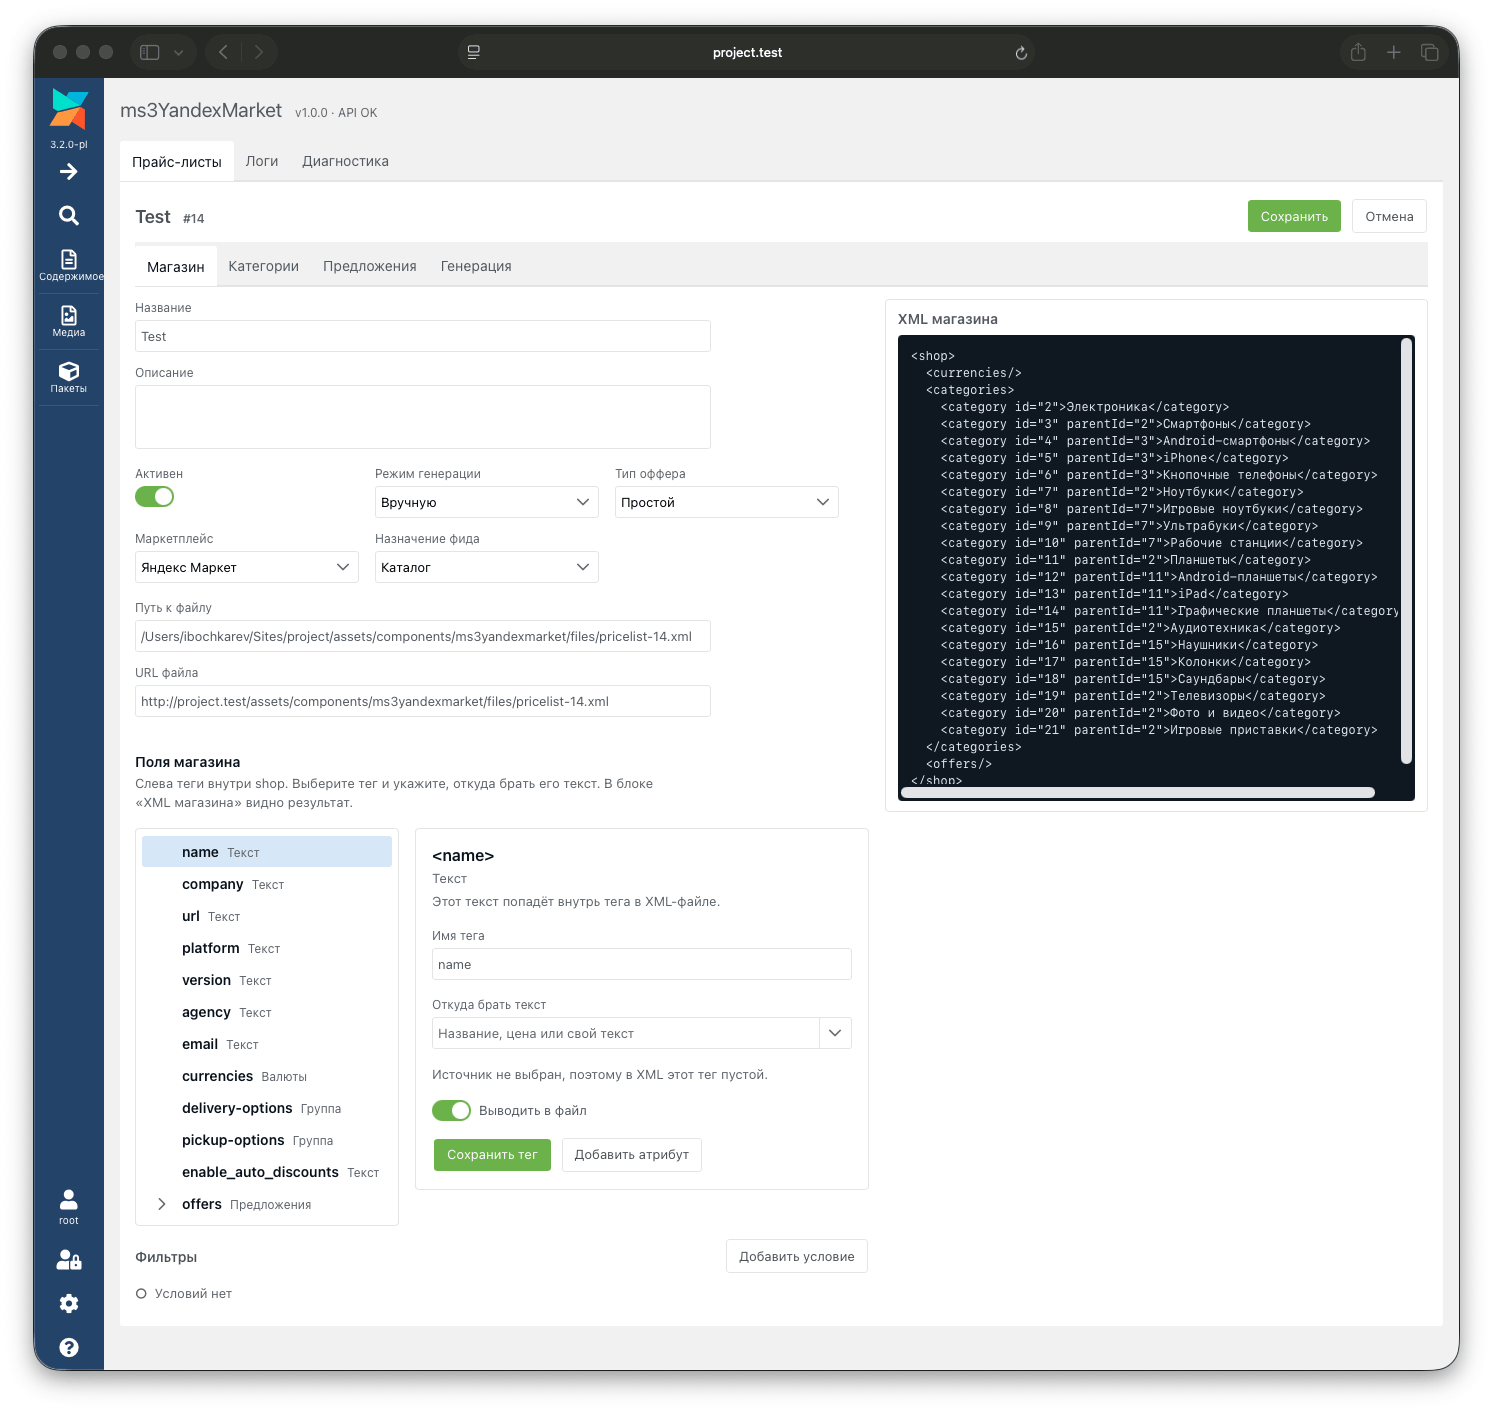The width and height of the screenshot is (1493, 1412).
Task: Click the Добавить атрибут button
Action: coord(631,1154)
